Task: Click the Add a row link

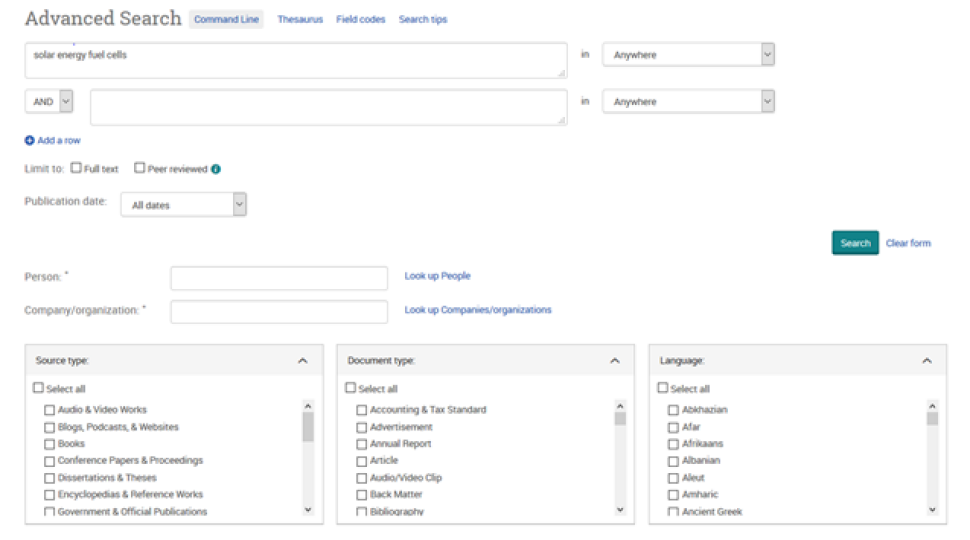Action: tap(59, 140)
